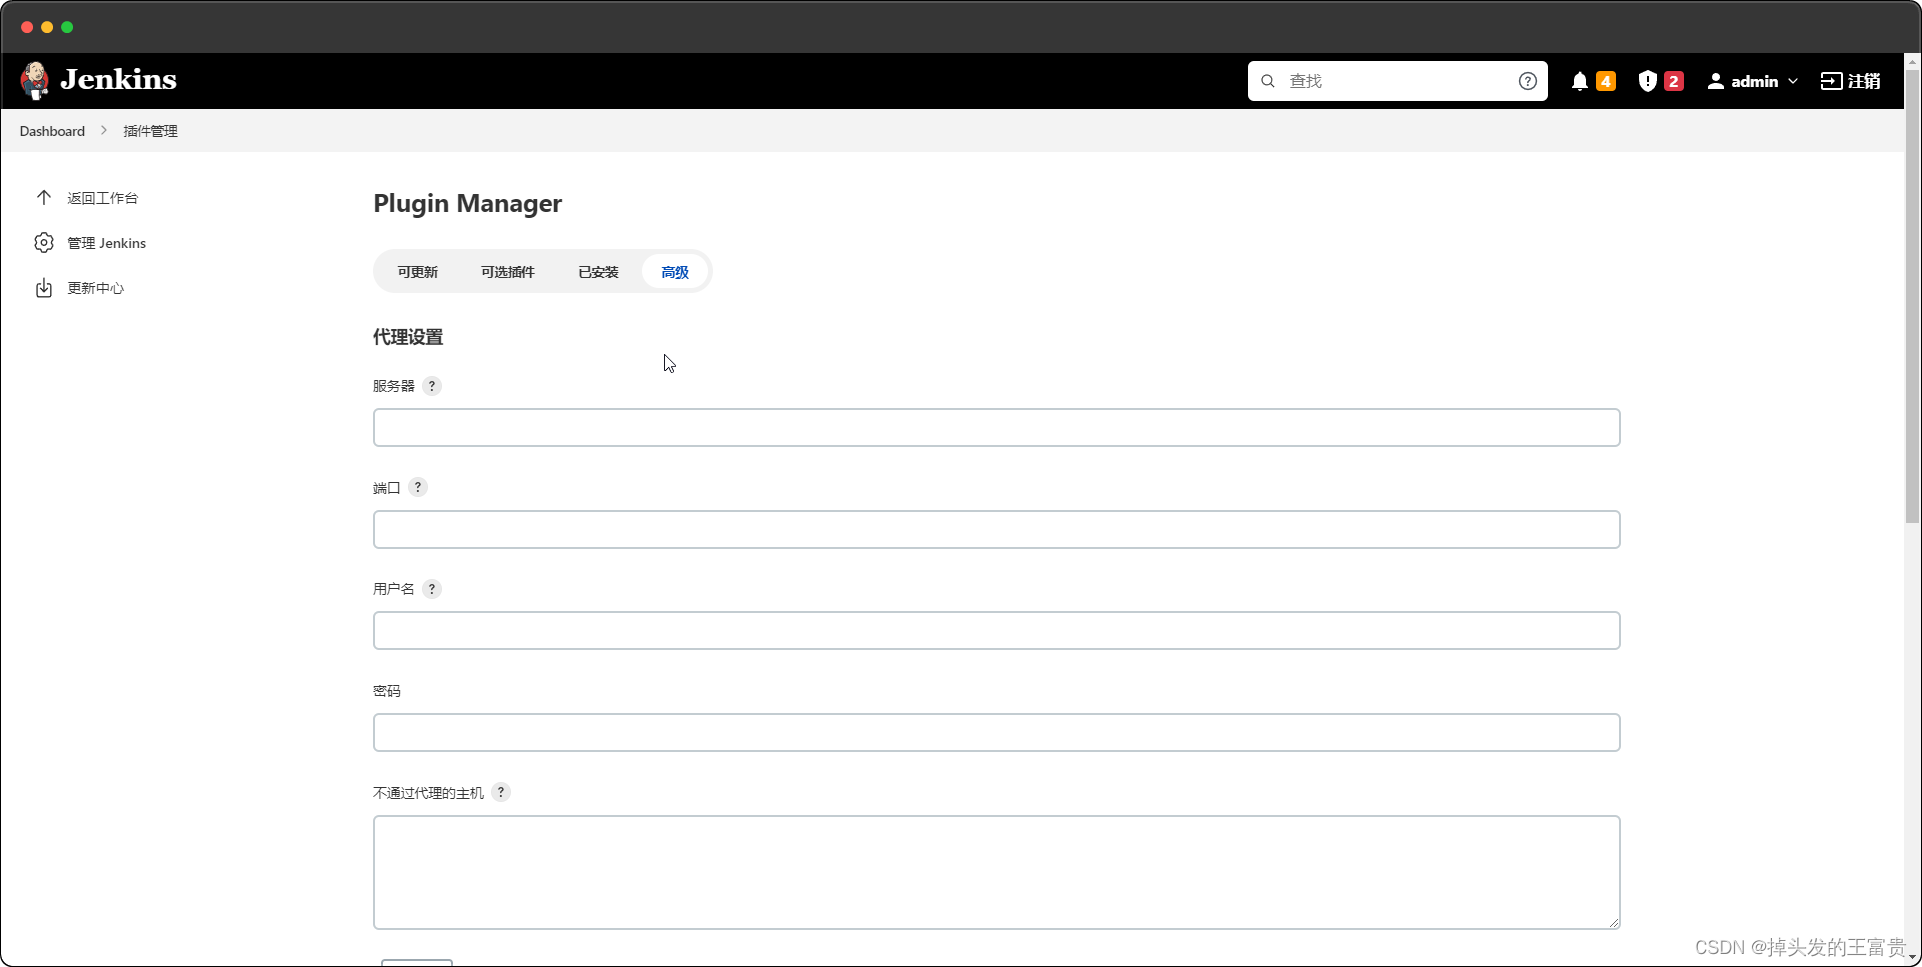Switch to 可更新 tab

click(417, 272)
